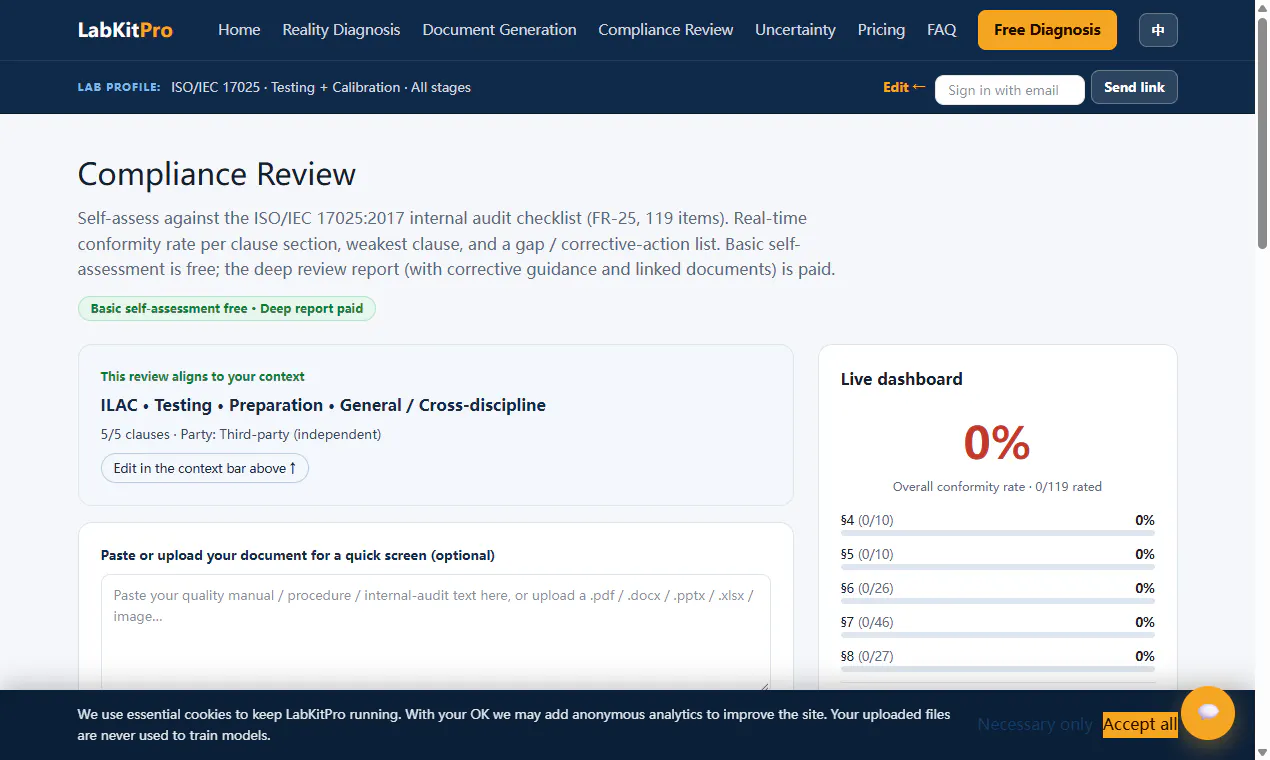
Task: Click Overall conformity rate caption
Action: pos(997,487)
